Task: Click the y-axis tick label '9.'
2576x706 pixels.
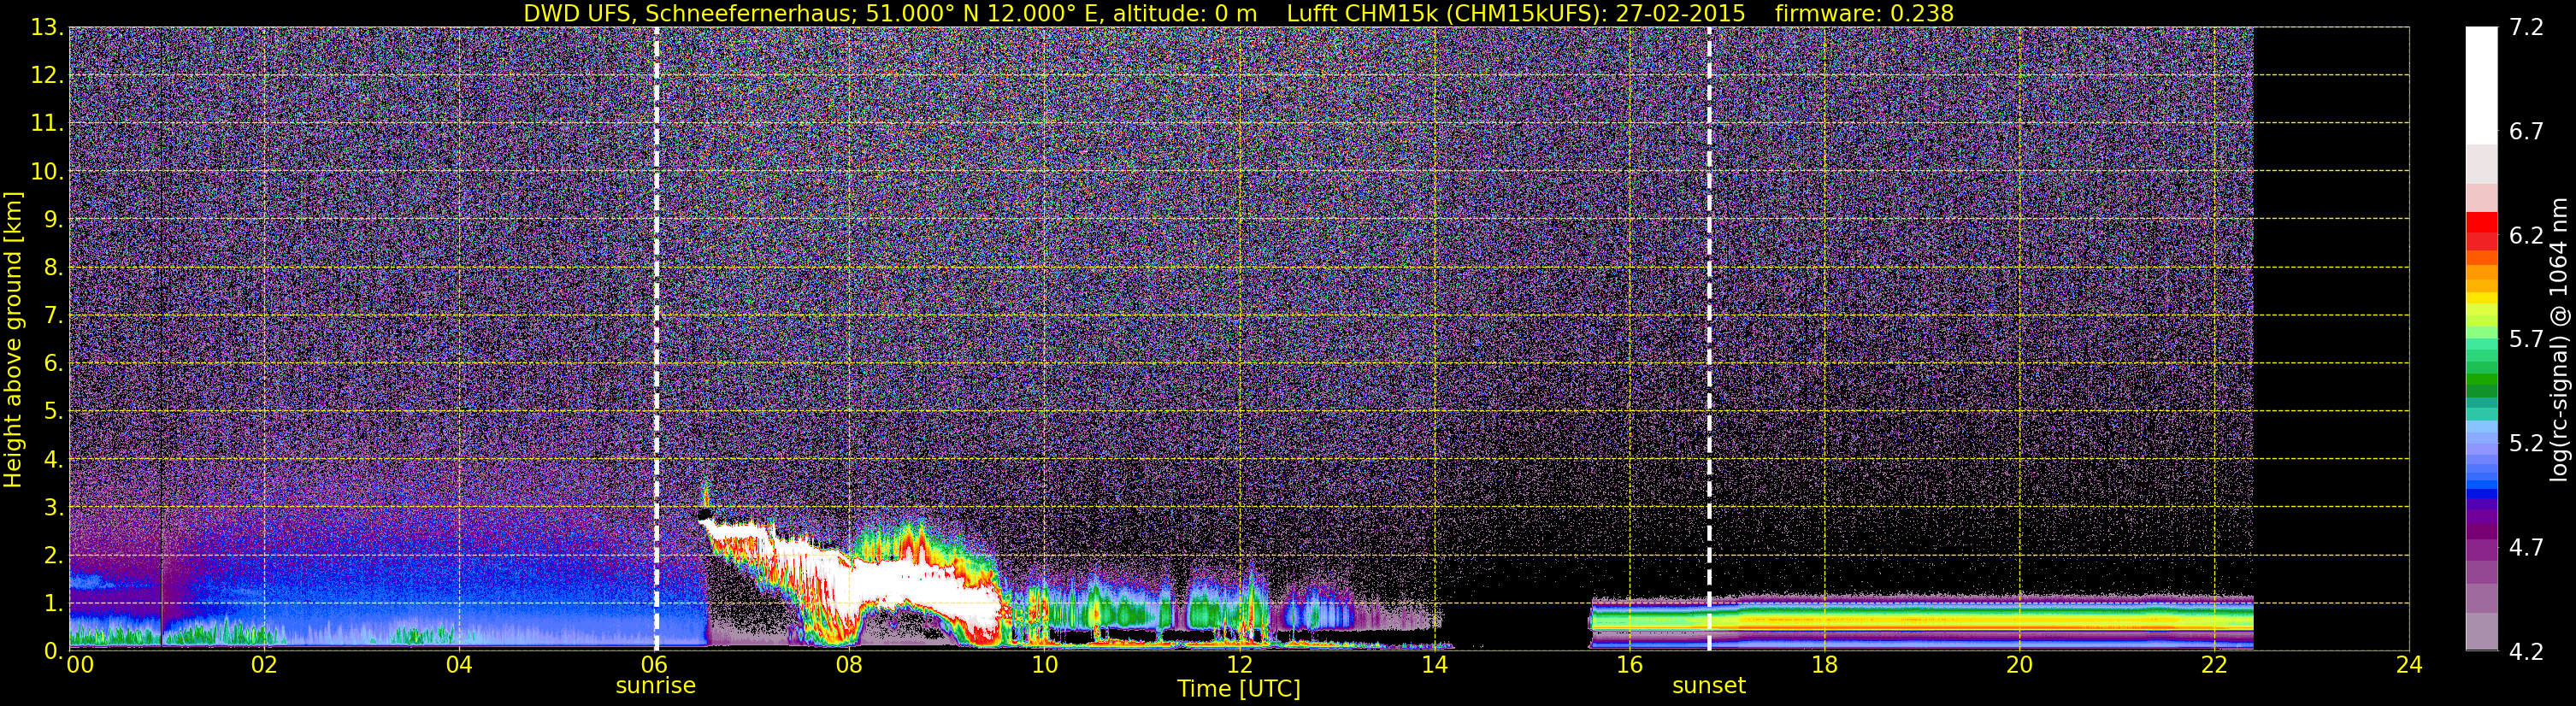Action: coord(53,220)
